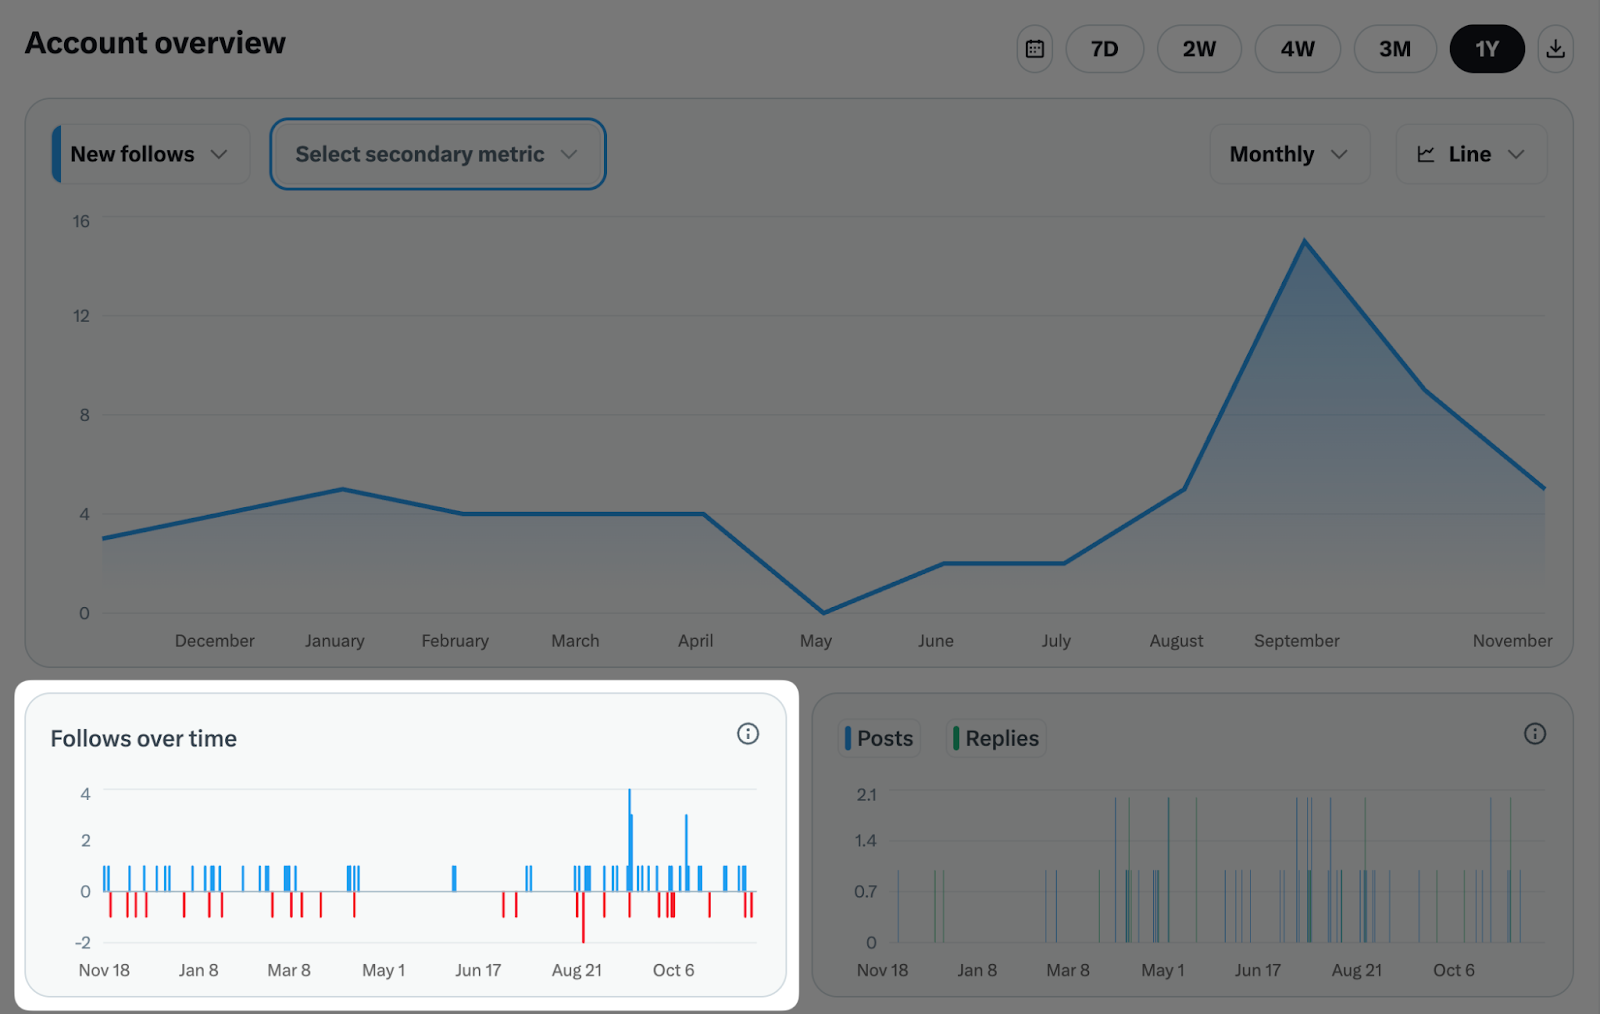Expand the Line chart type dropdown
Image resolution: width=1600 pixels, height=1014 pixels.
coord(1471,153)
